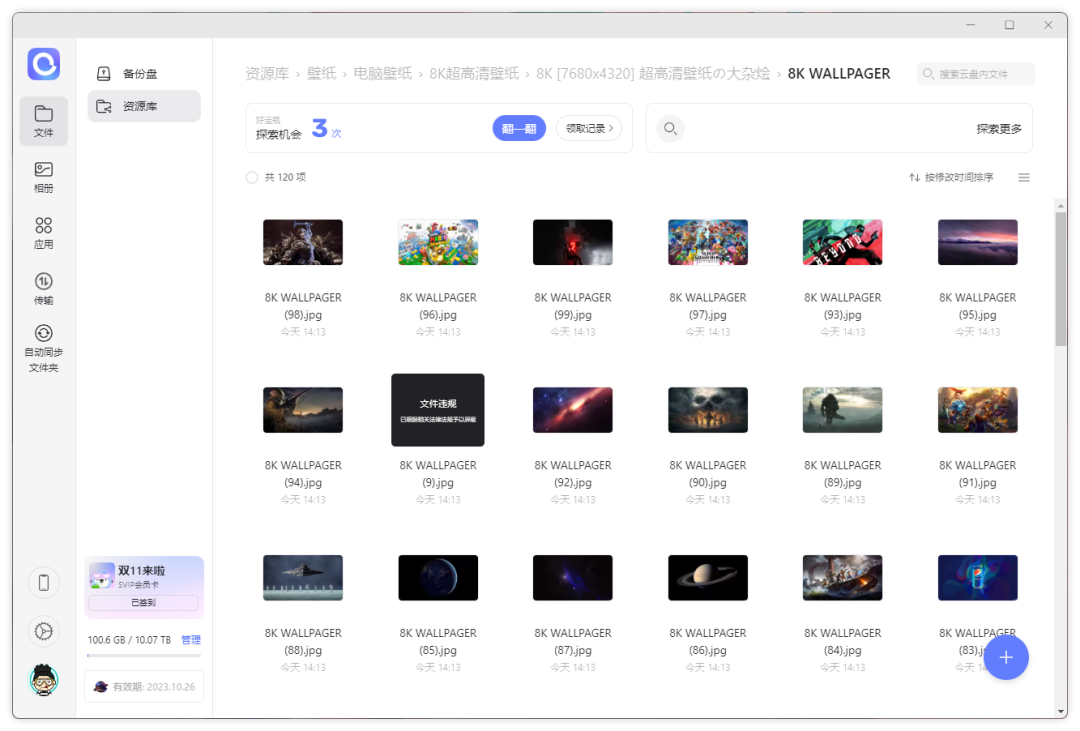
Task: Expand 领取记录 with the chevron
Action: click(x=589, y=128)
